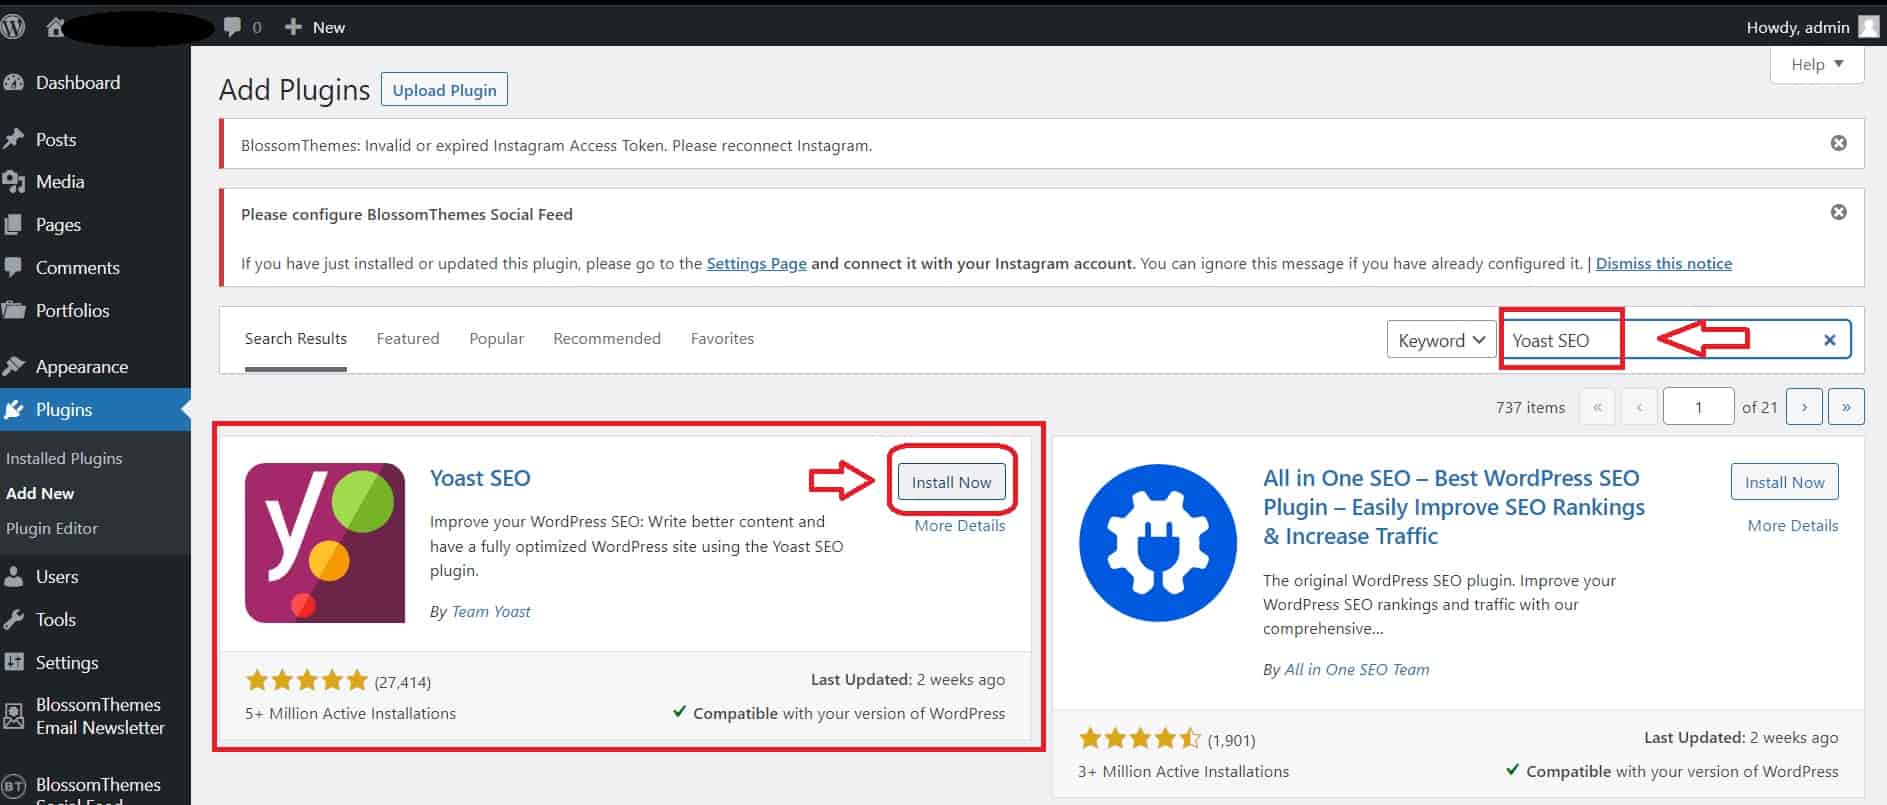Switch to the Featured tab
The height and width of the screenshot is (805, 1887).
coord(408,339)
